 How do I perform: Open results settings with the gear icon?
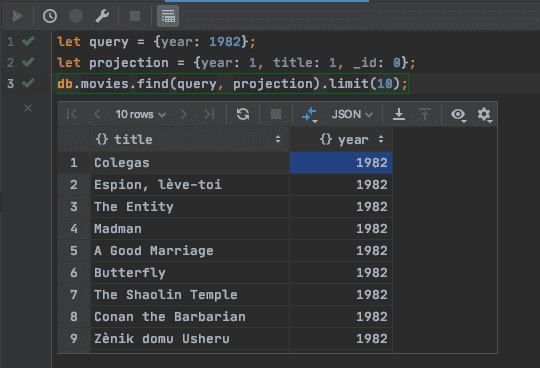[484, 114]
